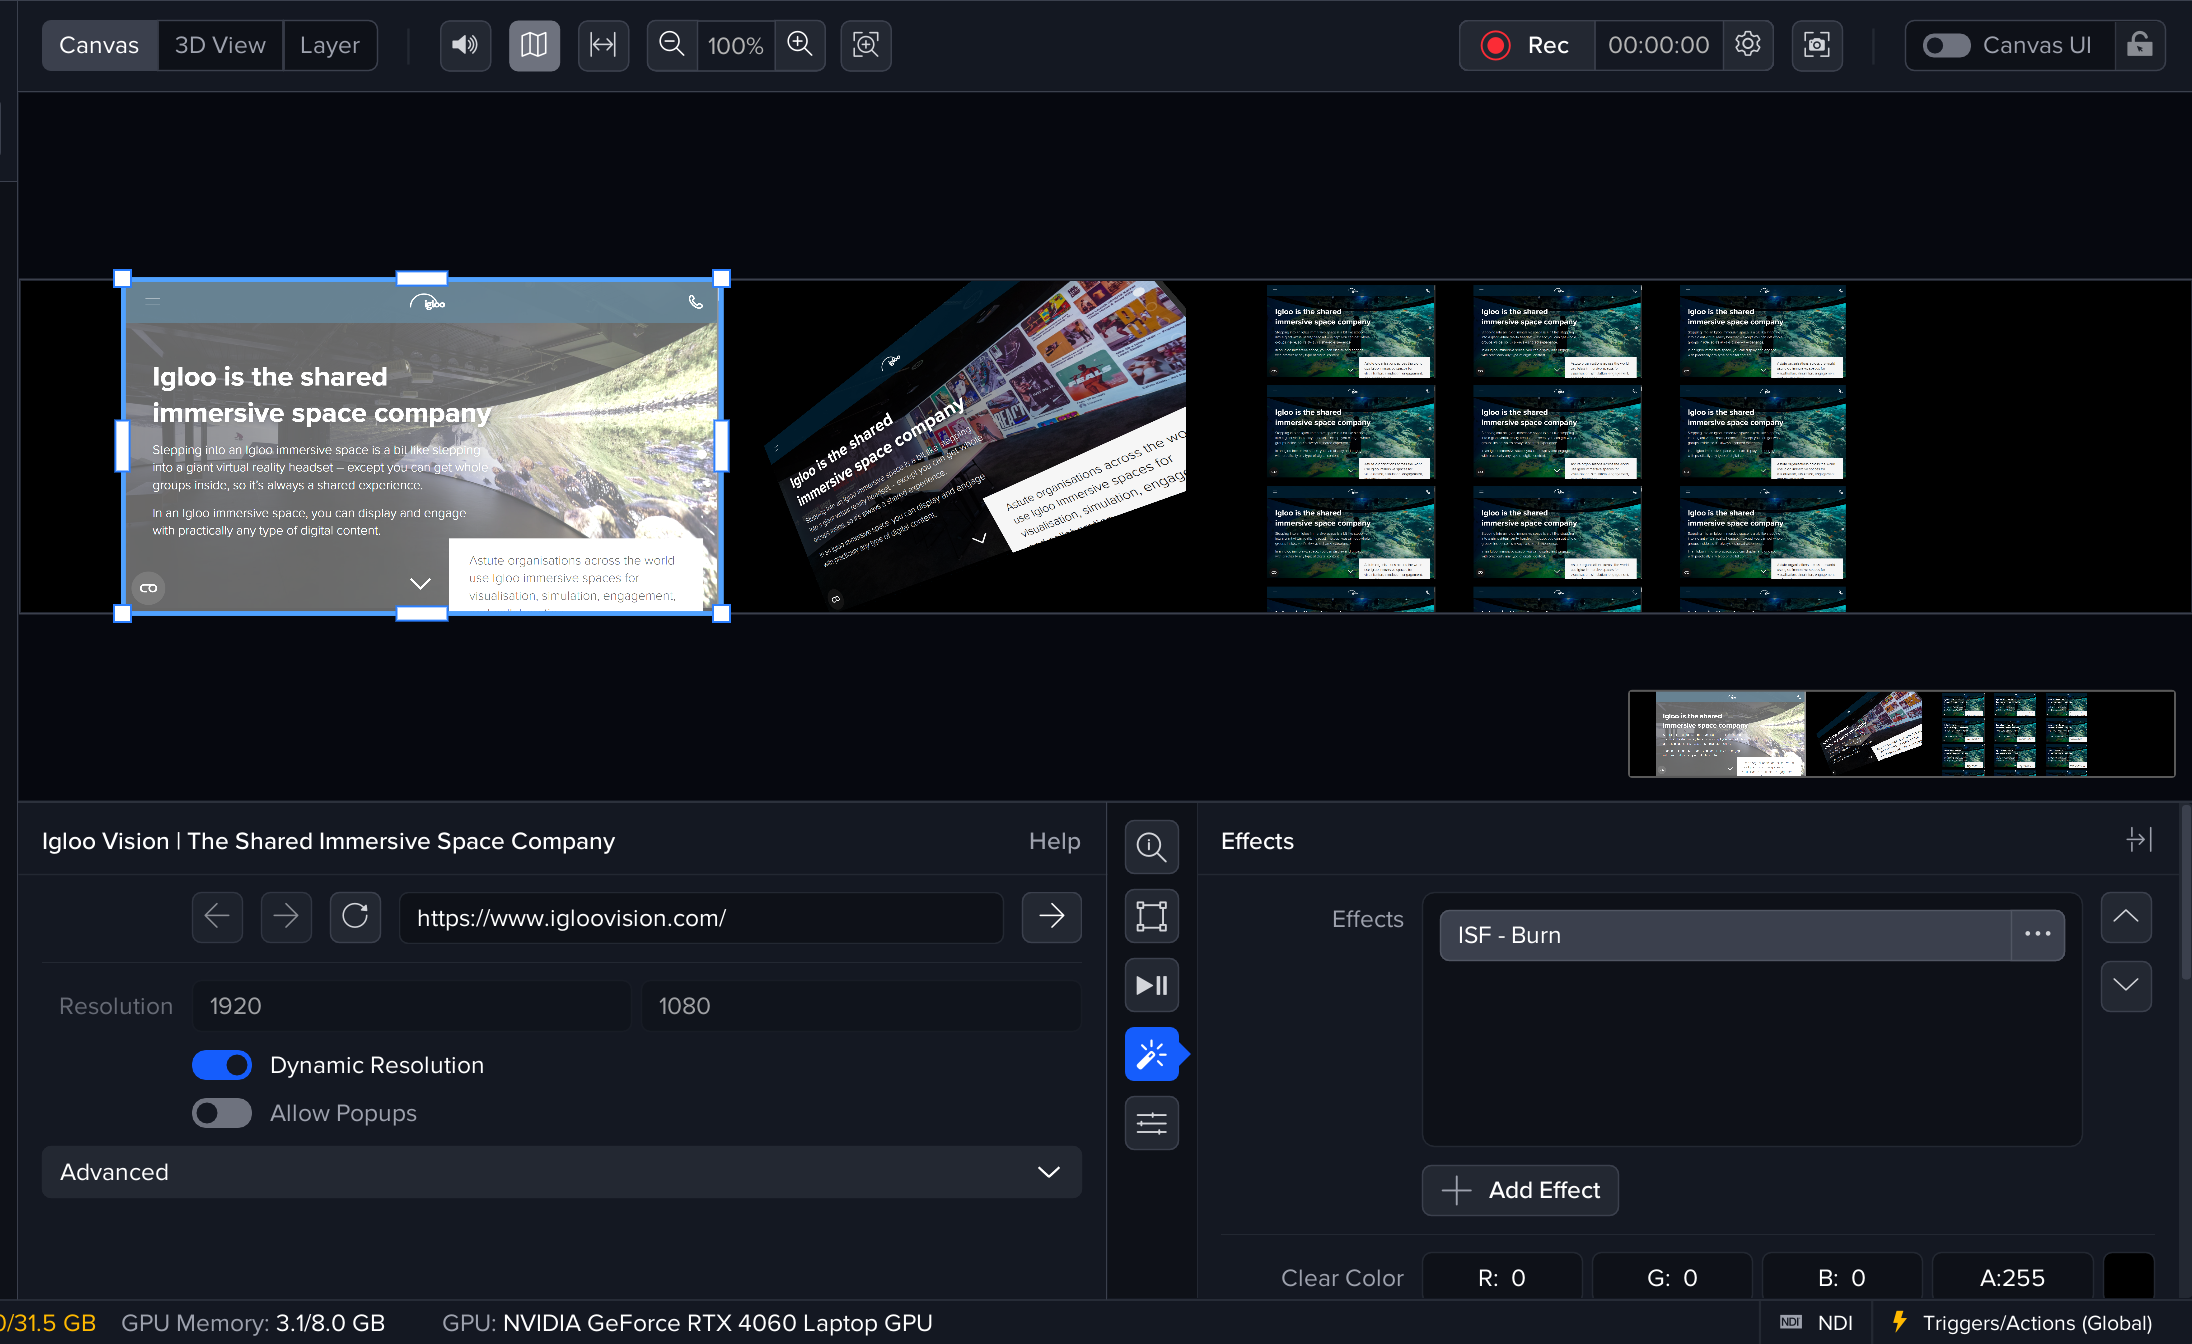2192x1344 pixels.
Task: Edit Clear Color blue value
Action: click(x=1842, y=1277)
